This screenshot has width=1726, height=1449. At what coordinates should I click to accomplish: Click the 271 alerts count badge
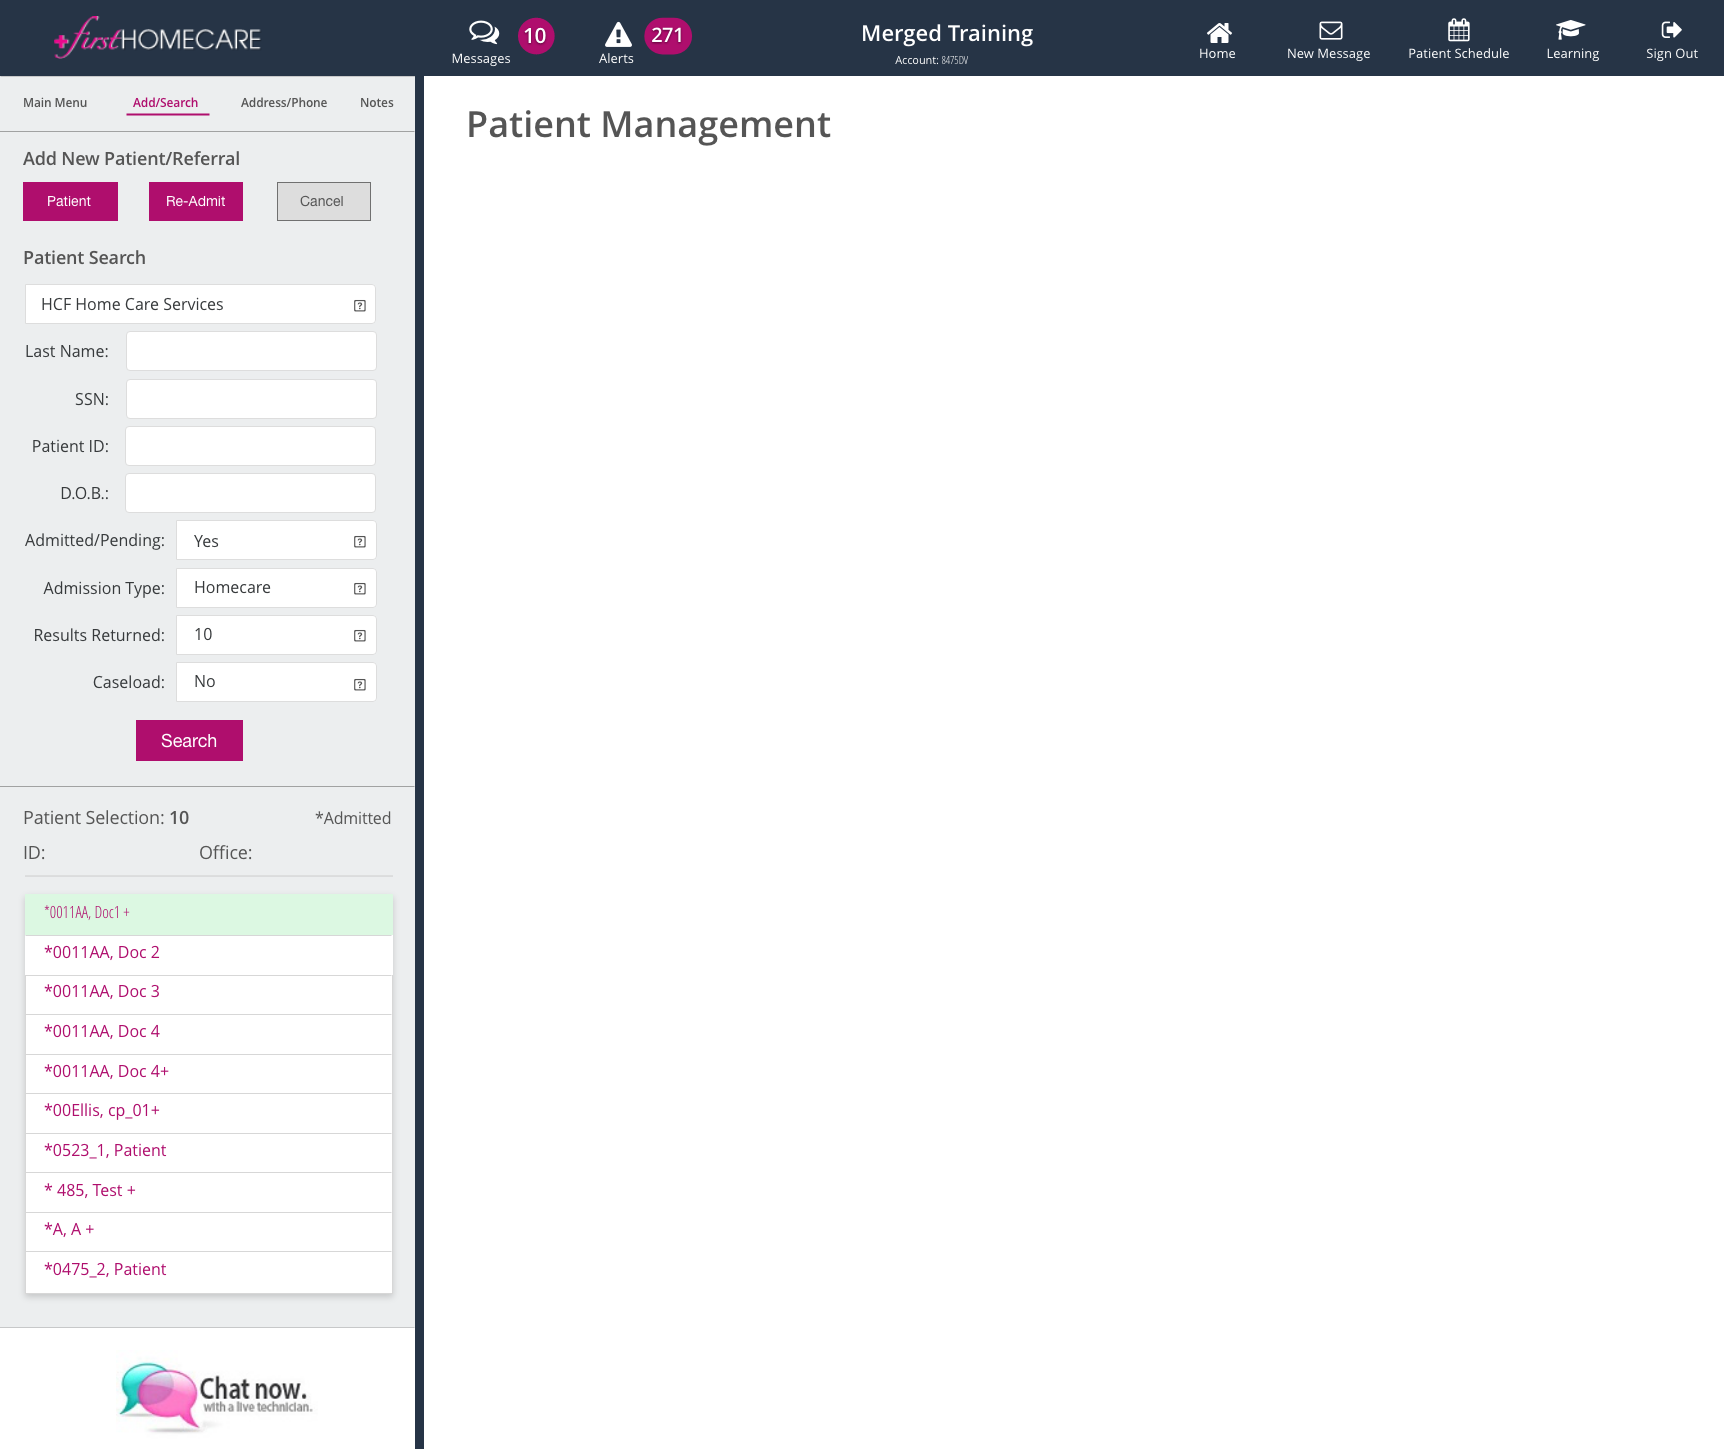click(x=667, y=36)
